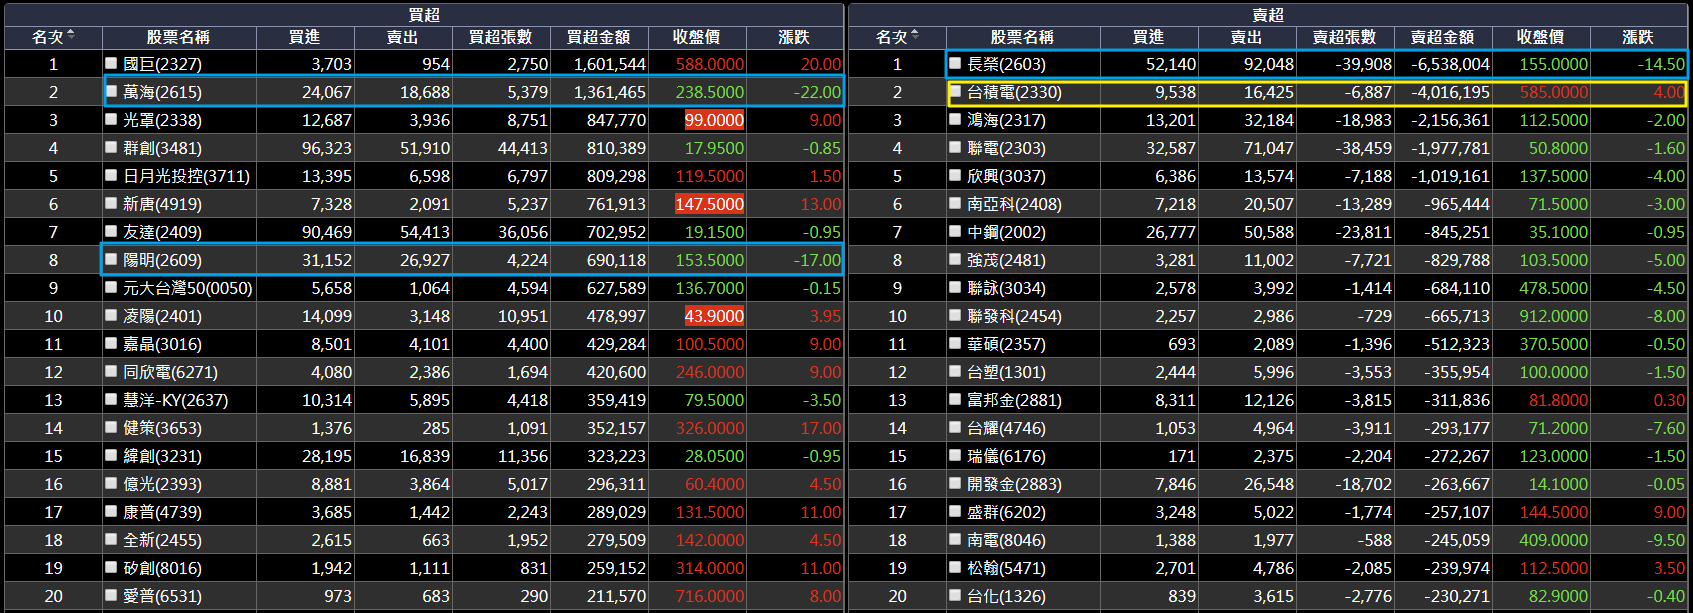The height and width of the screenshot is (613, 1693).
Task: Click the closing price 912.0000
Action: 1554,316
